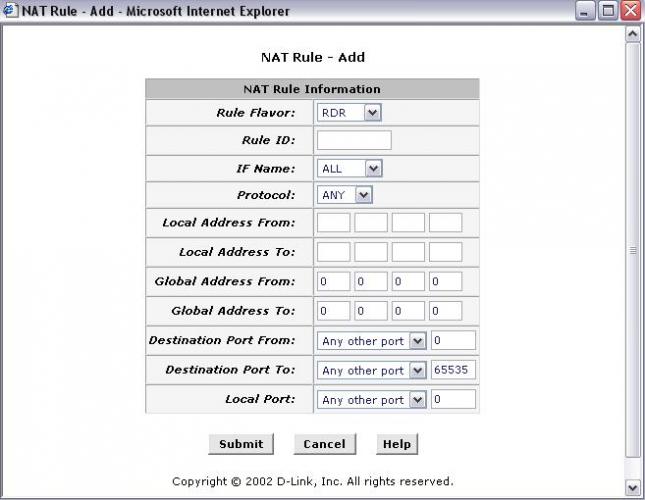Open the Local Port dropdown
645x500 pixels.
point(371,399)
